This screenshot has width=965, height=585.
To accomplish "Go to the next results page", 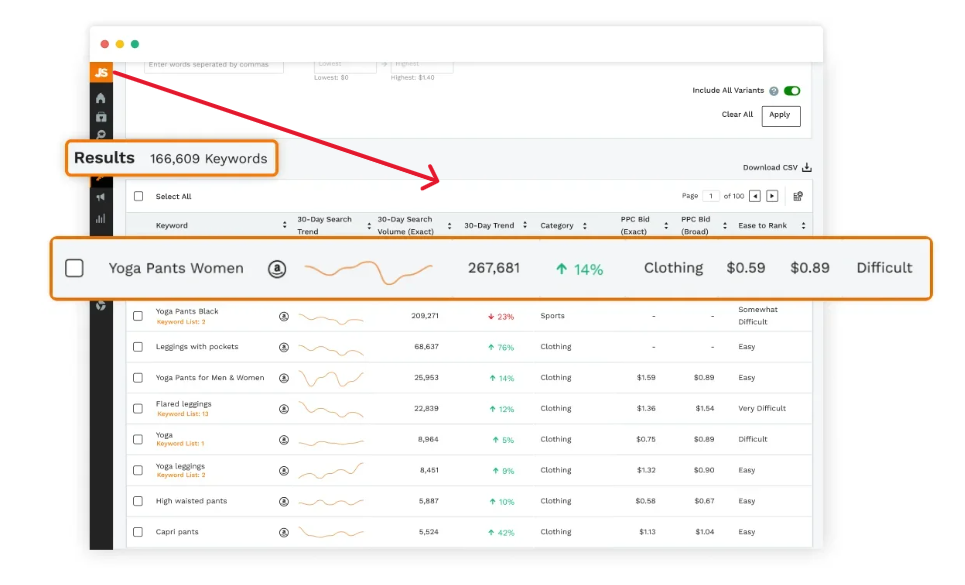I will tap(772, 196).
